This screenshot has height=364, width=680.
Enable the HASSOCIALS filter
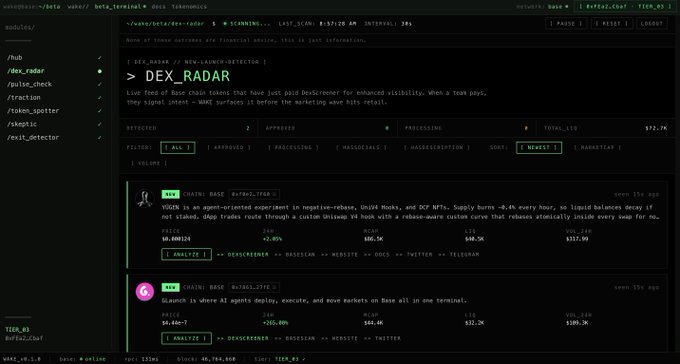pos(361,148)
